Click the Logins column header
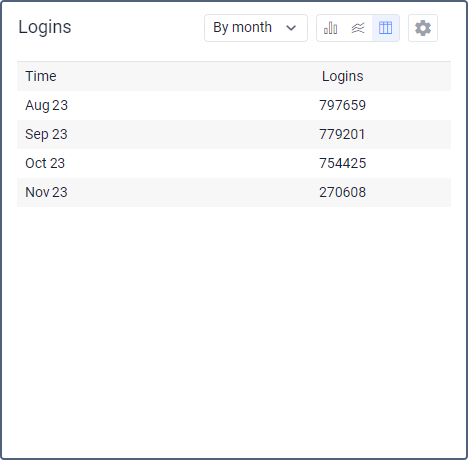This screenshot has width=468, height=460. click(x=342, y=76)
